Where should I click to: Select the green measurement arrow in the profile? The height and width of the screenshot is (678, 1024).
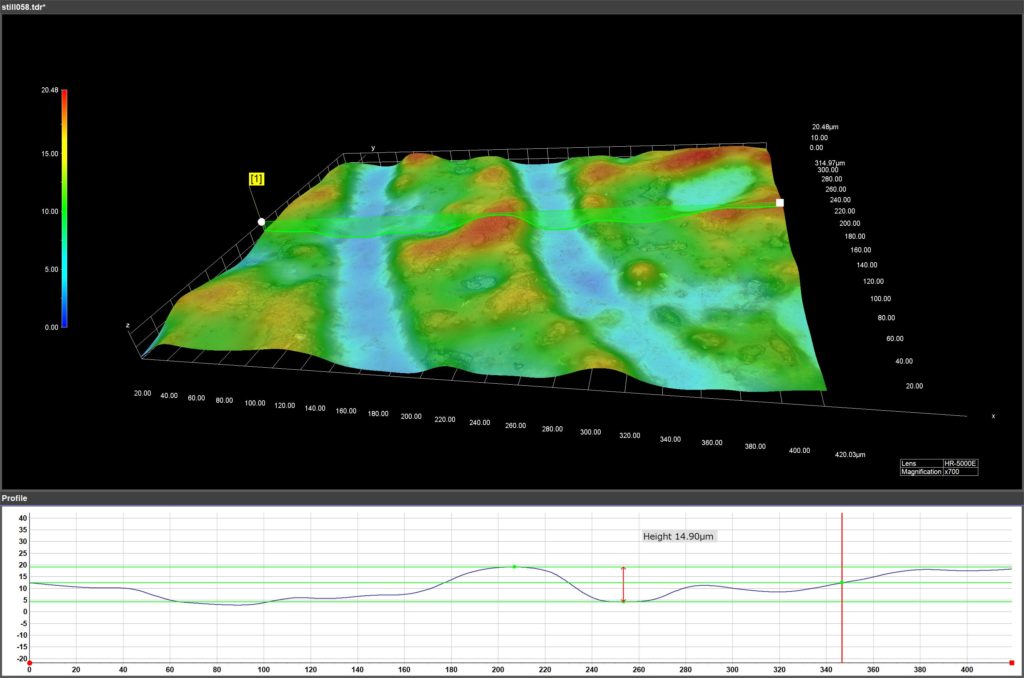pyautogui.click(x=622, y=582)
